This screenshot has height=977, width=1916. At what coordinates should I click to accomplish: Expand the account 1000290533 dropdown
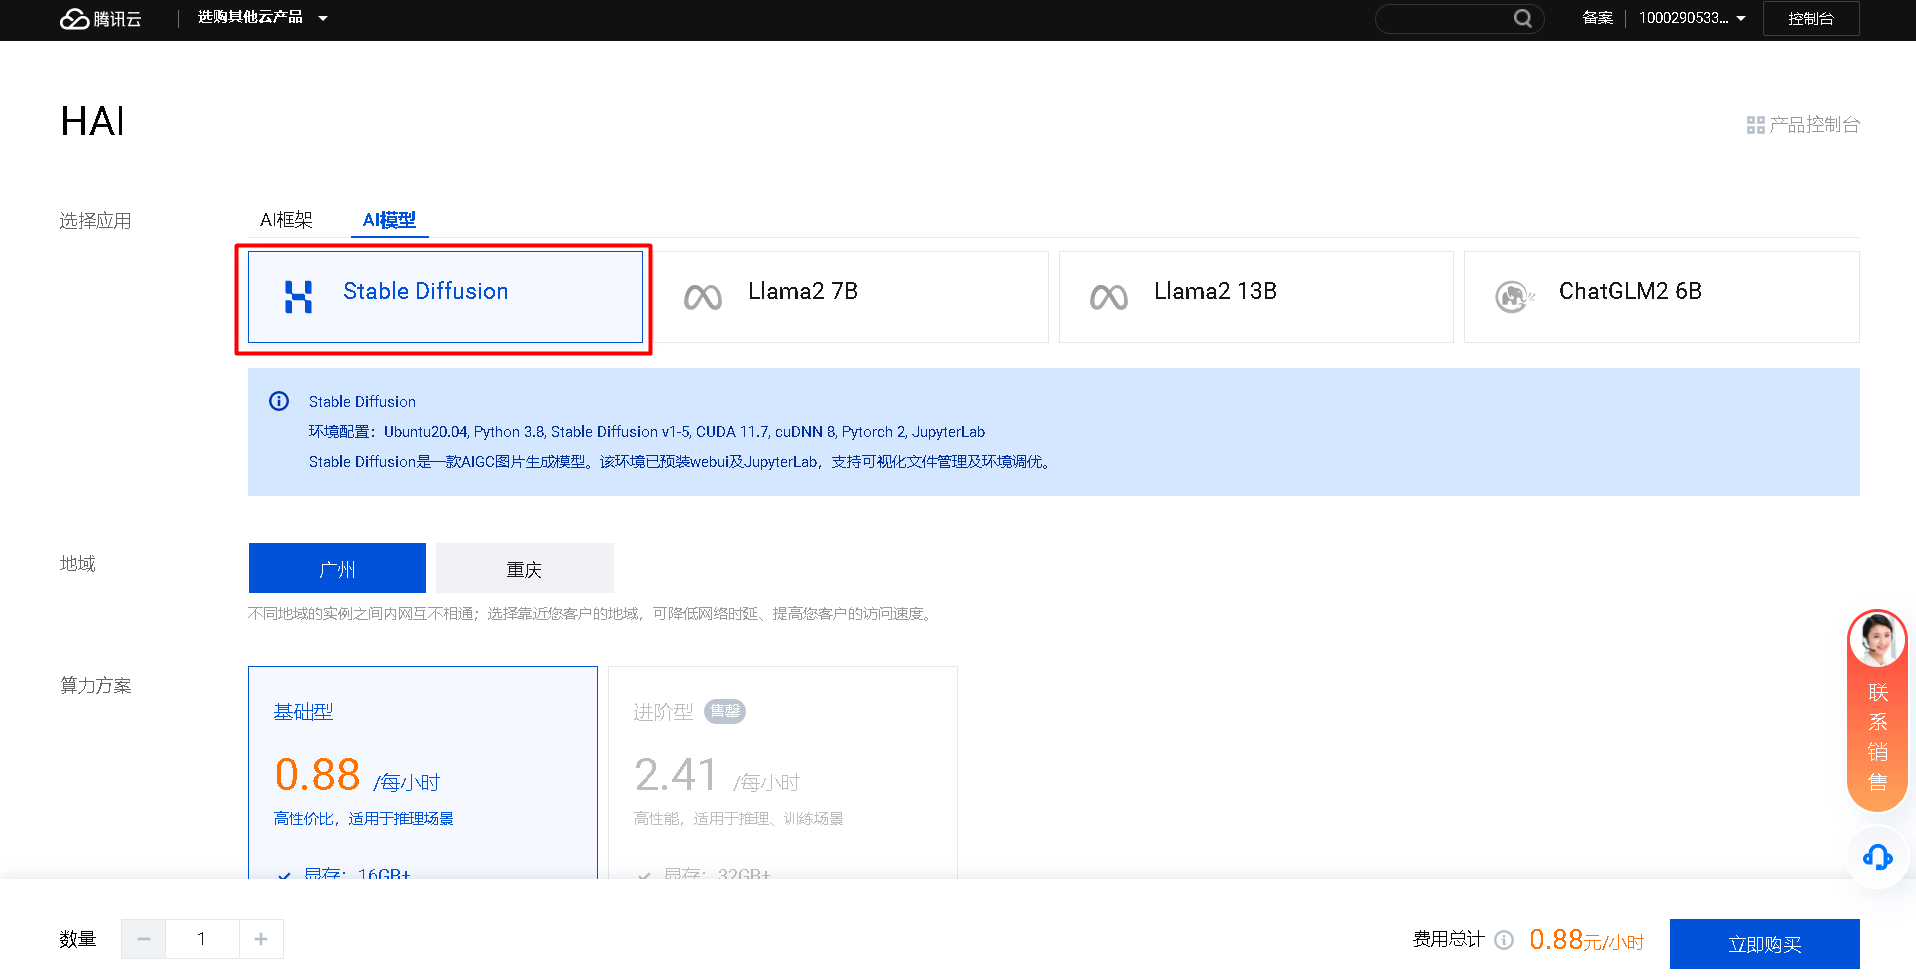[1692, 18]
